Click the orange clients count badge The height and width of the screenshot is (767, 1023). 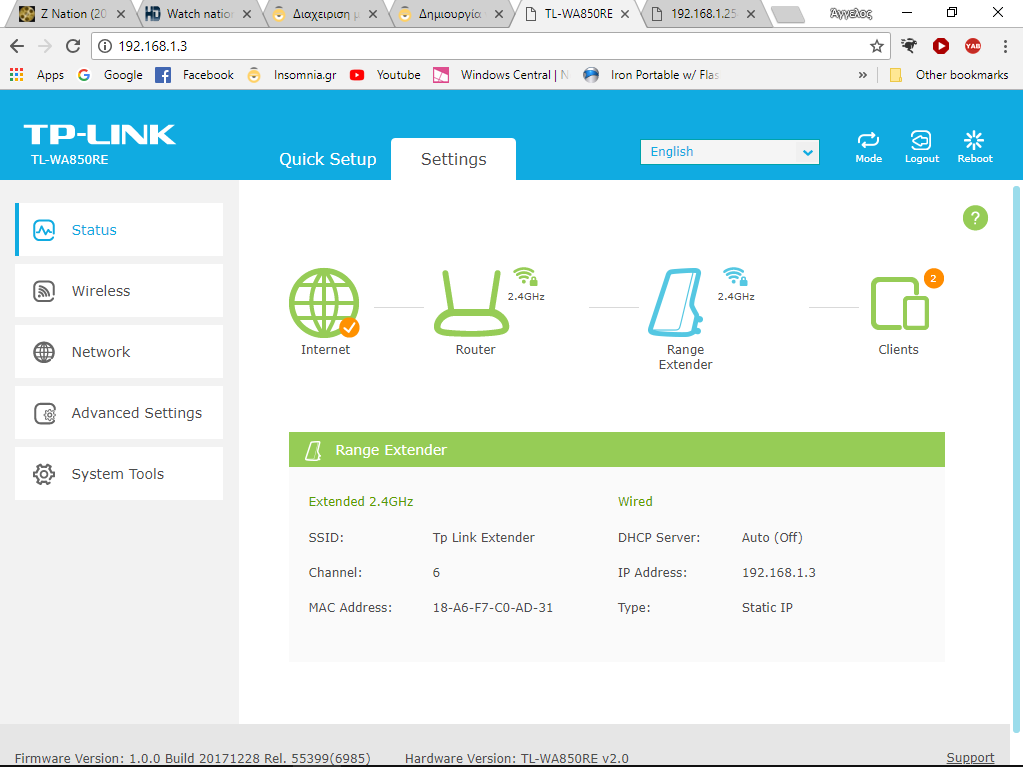click(933, 278)
